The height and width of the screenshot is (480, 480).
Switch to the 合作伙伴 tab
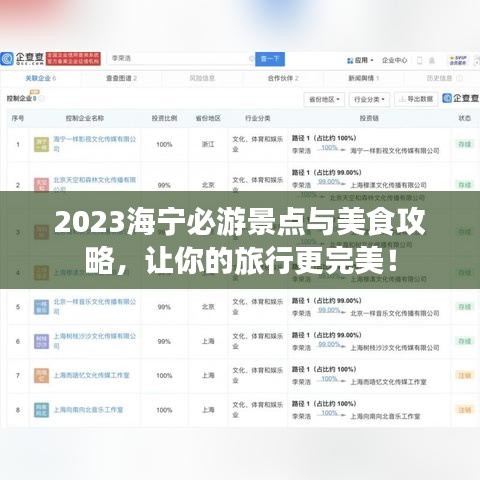tap(283, 78)
